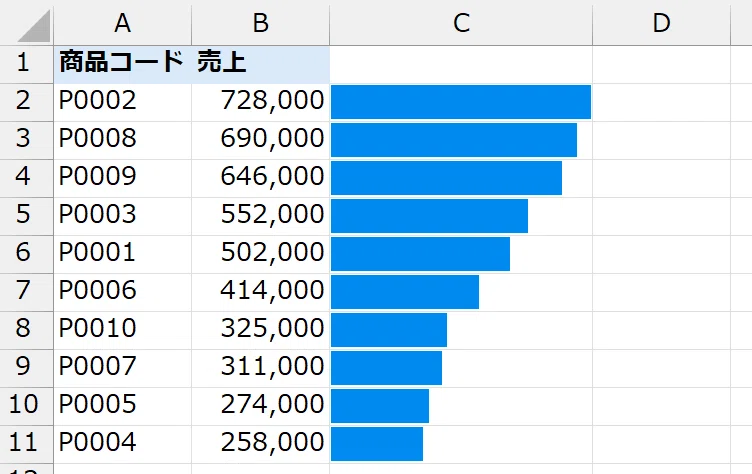Select row 8 header
The image size is (752, 474).
(x=26, y=330)
